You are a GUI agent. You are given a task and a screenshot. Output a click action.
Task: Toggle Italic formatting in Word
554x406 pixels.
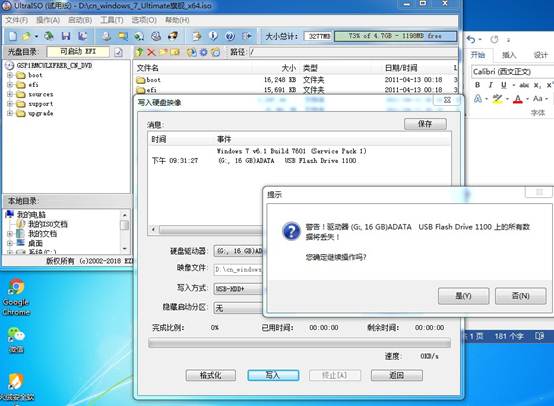(490, 85)
